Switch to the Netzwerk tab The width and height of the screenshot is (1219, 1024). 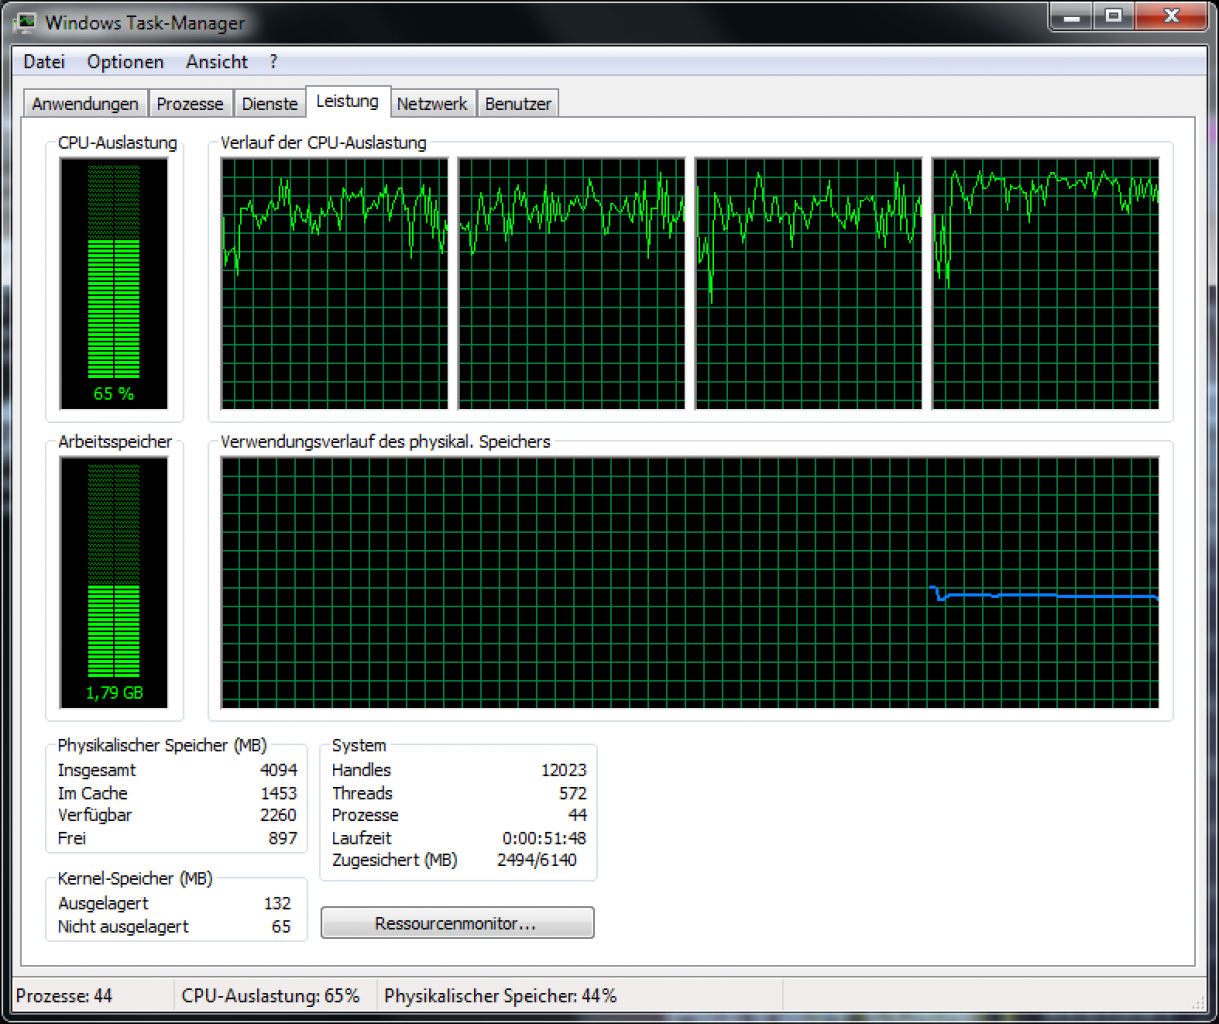pos(432,104)
